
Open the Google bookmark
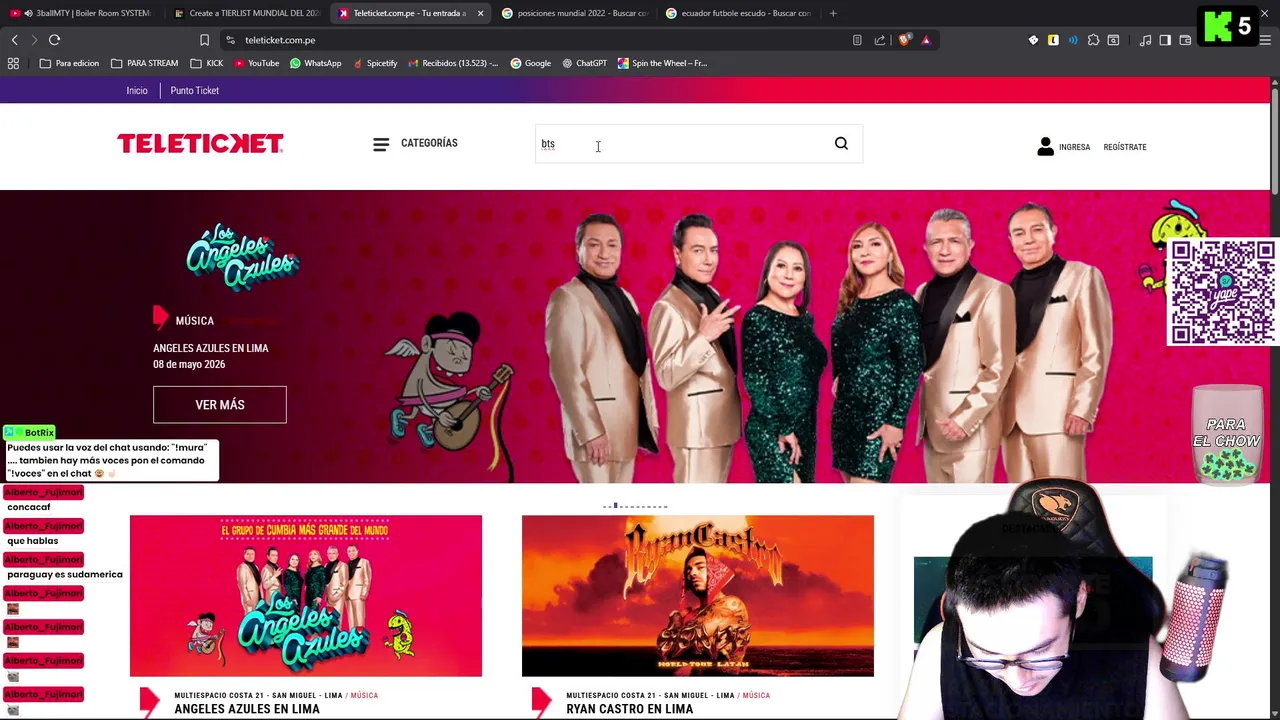(x=530, y=63)
